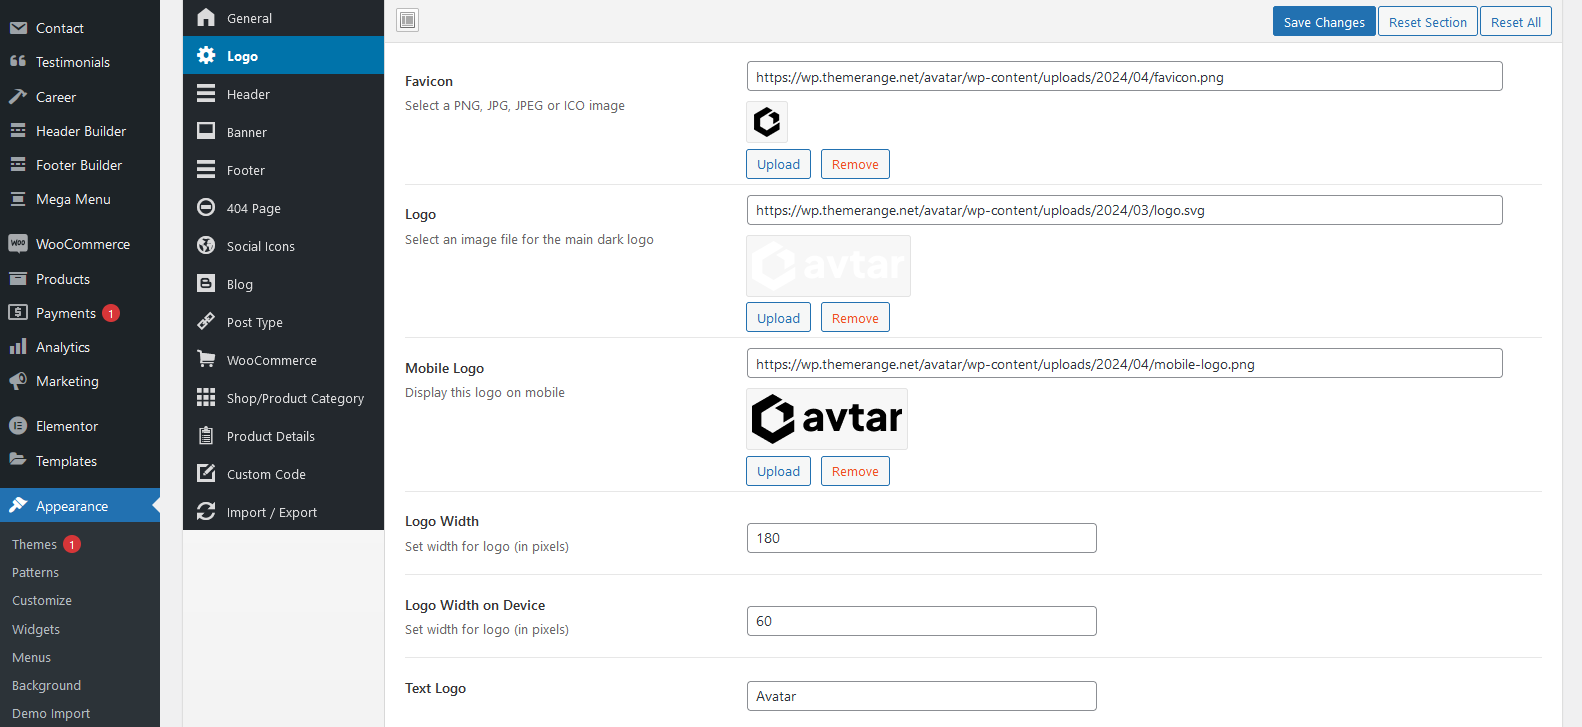Image resolution: width=1582 pixels, height=727 pixels.
Task: Click the Elementor logo icon
Action: coord(18,426)
